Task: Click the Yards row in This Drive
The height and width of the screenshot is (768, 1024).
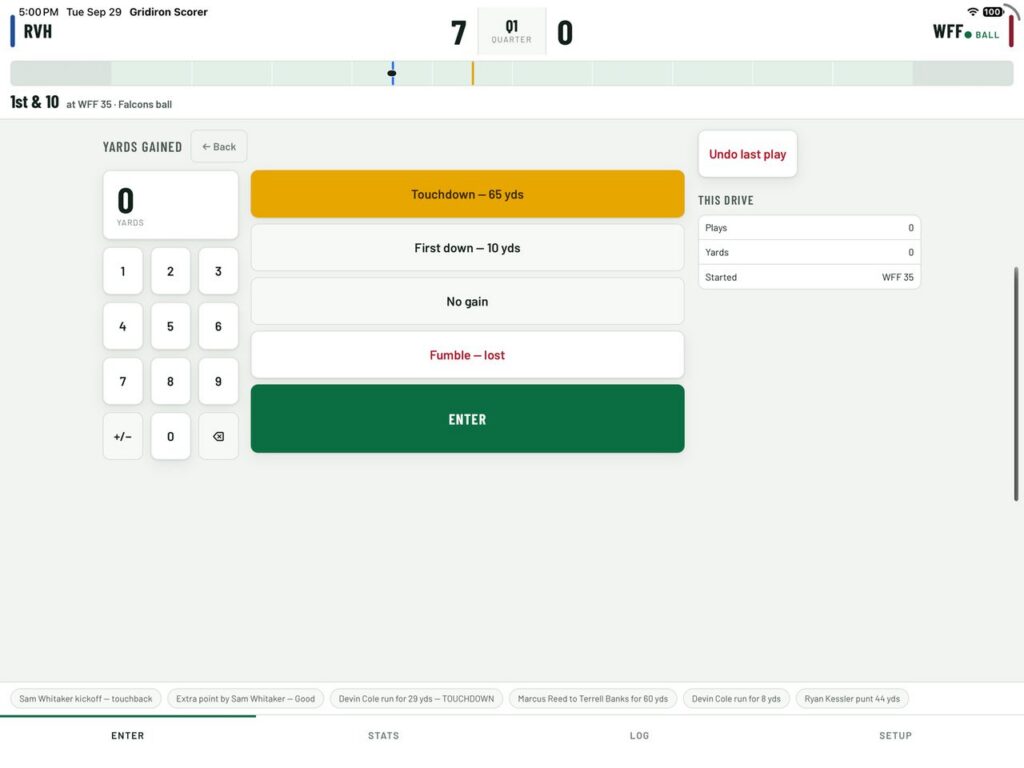Action: pyautogui.click(x=809, y=252)
